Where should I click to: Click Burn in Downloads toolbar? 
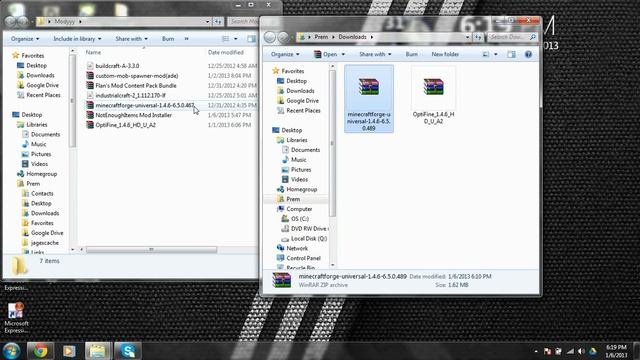pyautogui.click(x=411, y=54)
